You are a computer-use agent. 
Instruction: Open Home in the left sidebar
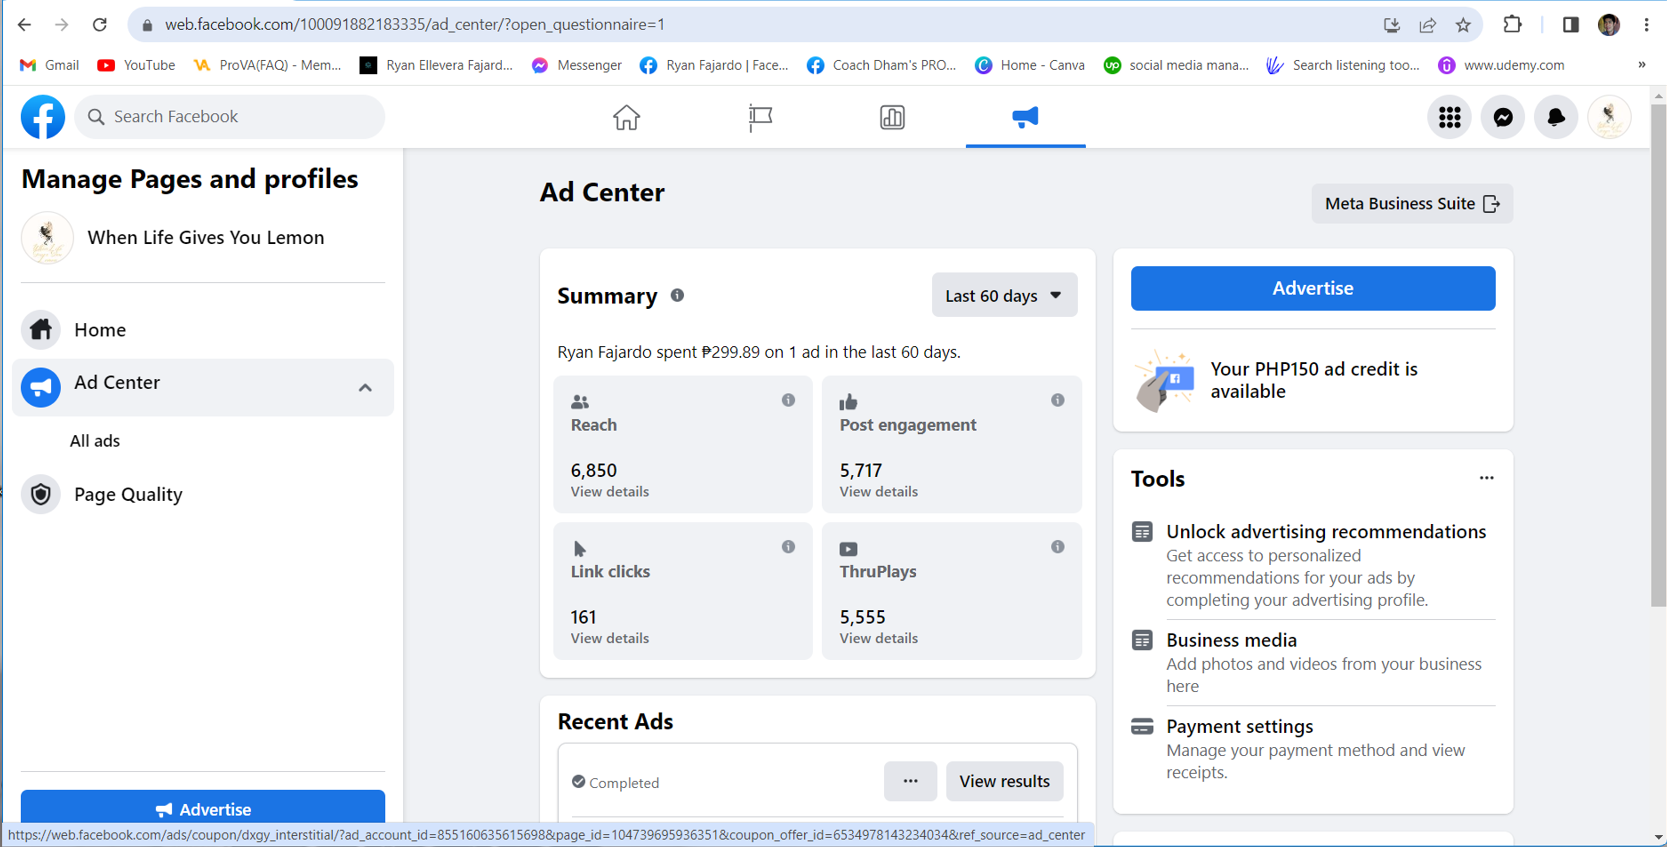click(203, 330)
